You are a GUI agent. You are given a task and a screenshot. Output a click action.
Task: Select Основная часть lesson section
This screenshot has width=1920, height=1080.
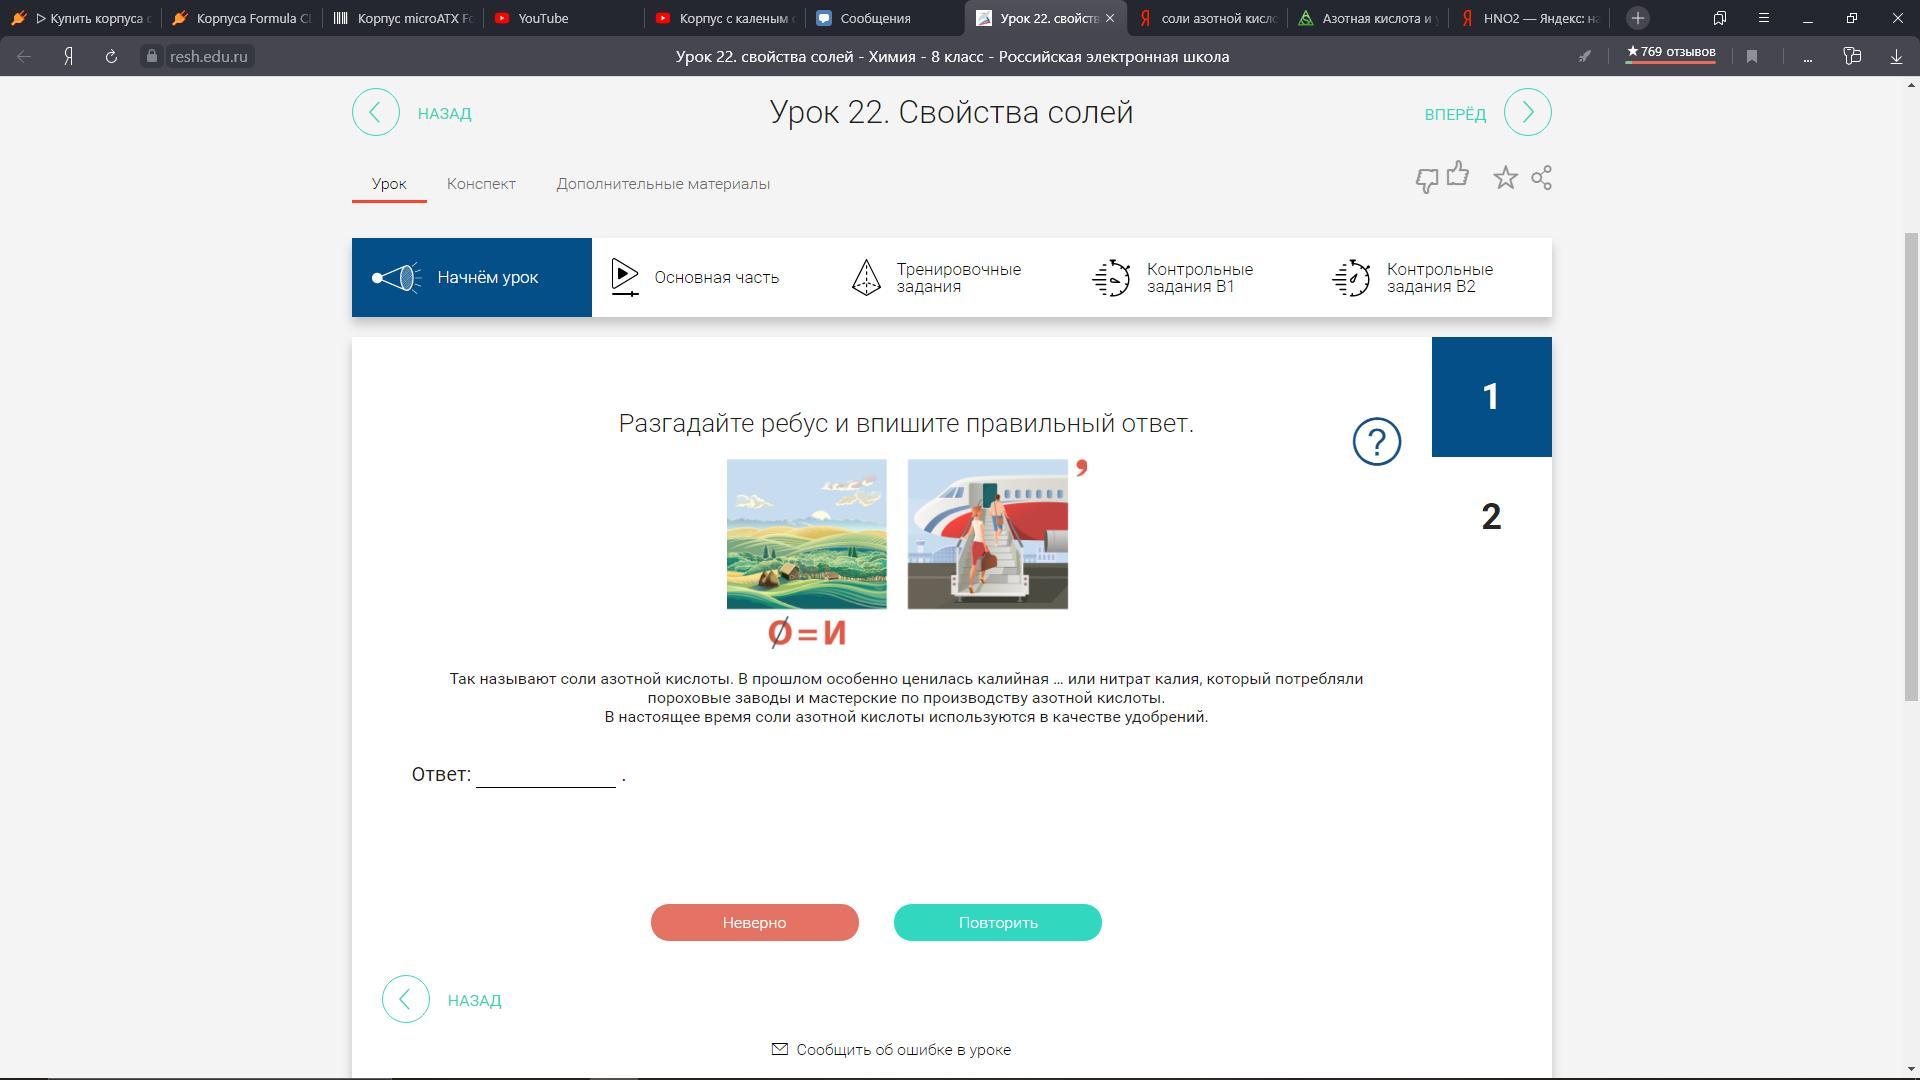(716, 278)
